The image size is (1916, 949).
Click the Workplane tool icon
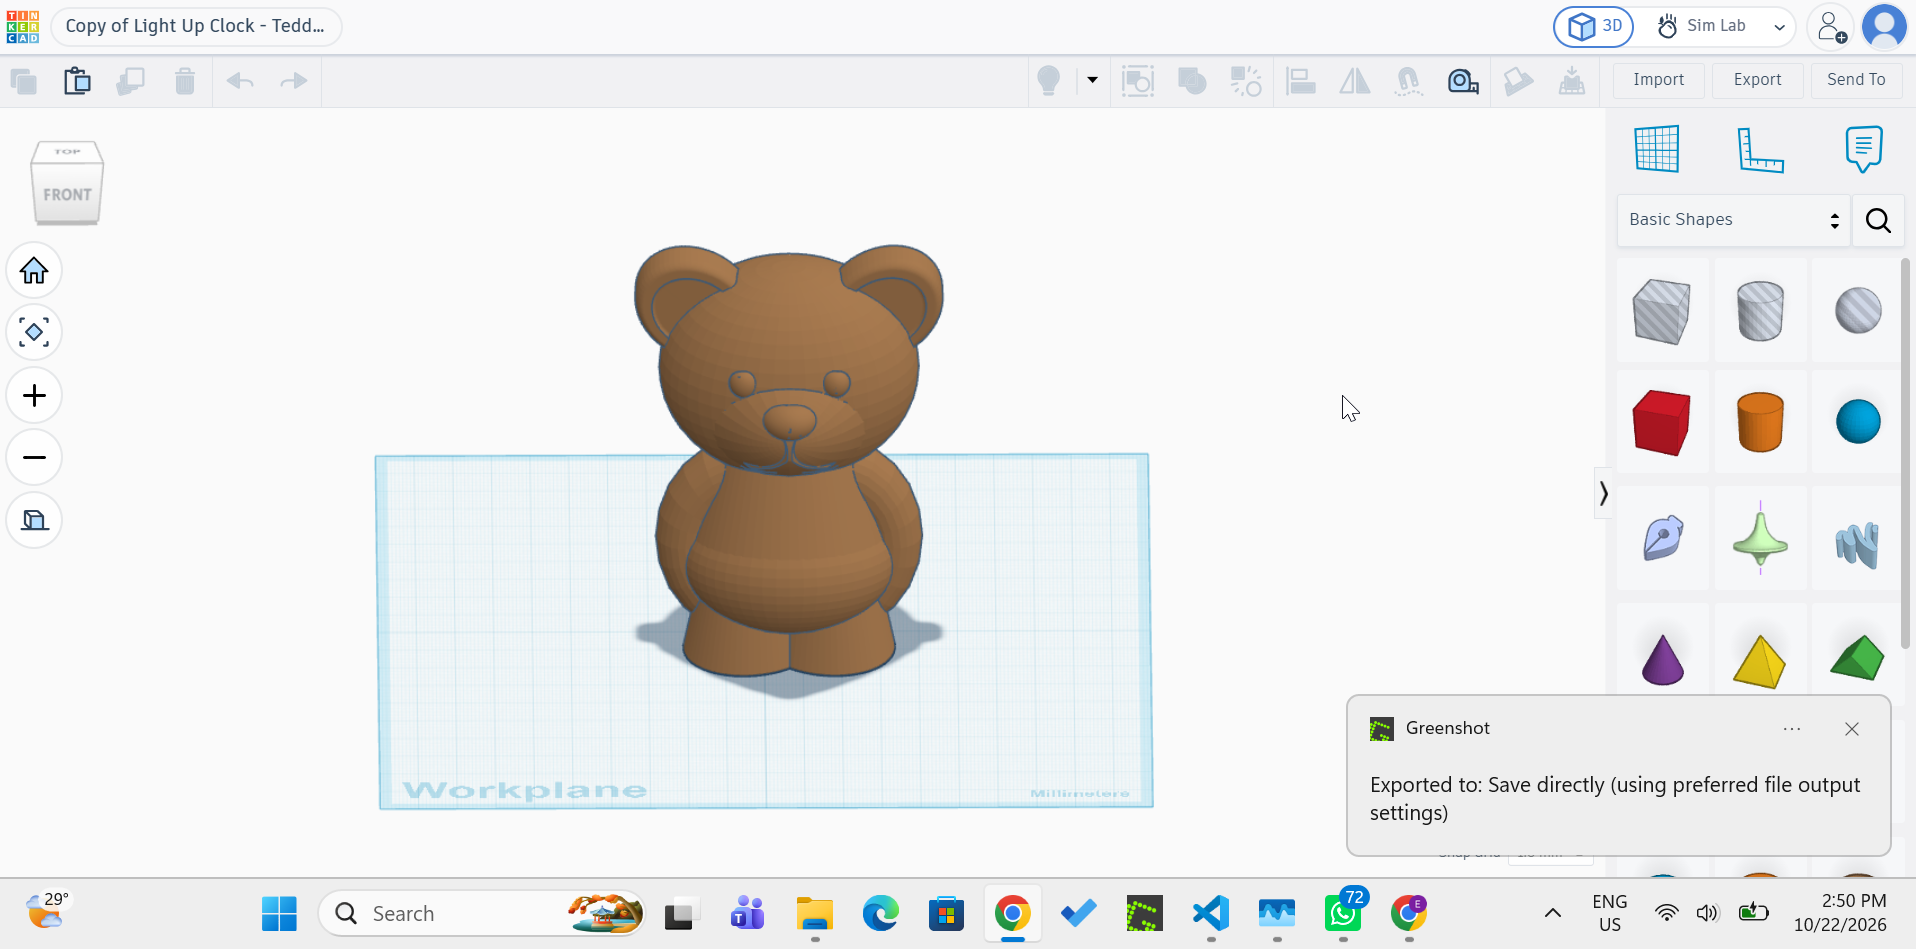[1657, 149]
